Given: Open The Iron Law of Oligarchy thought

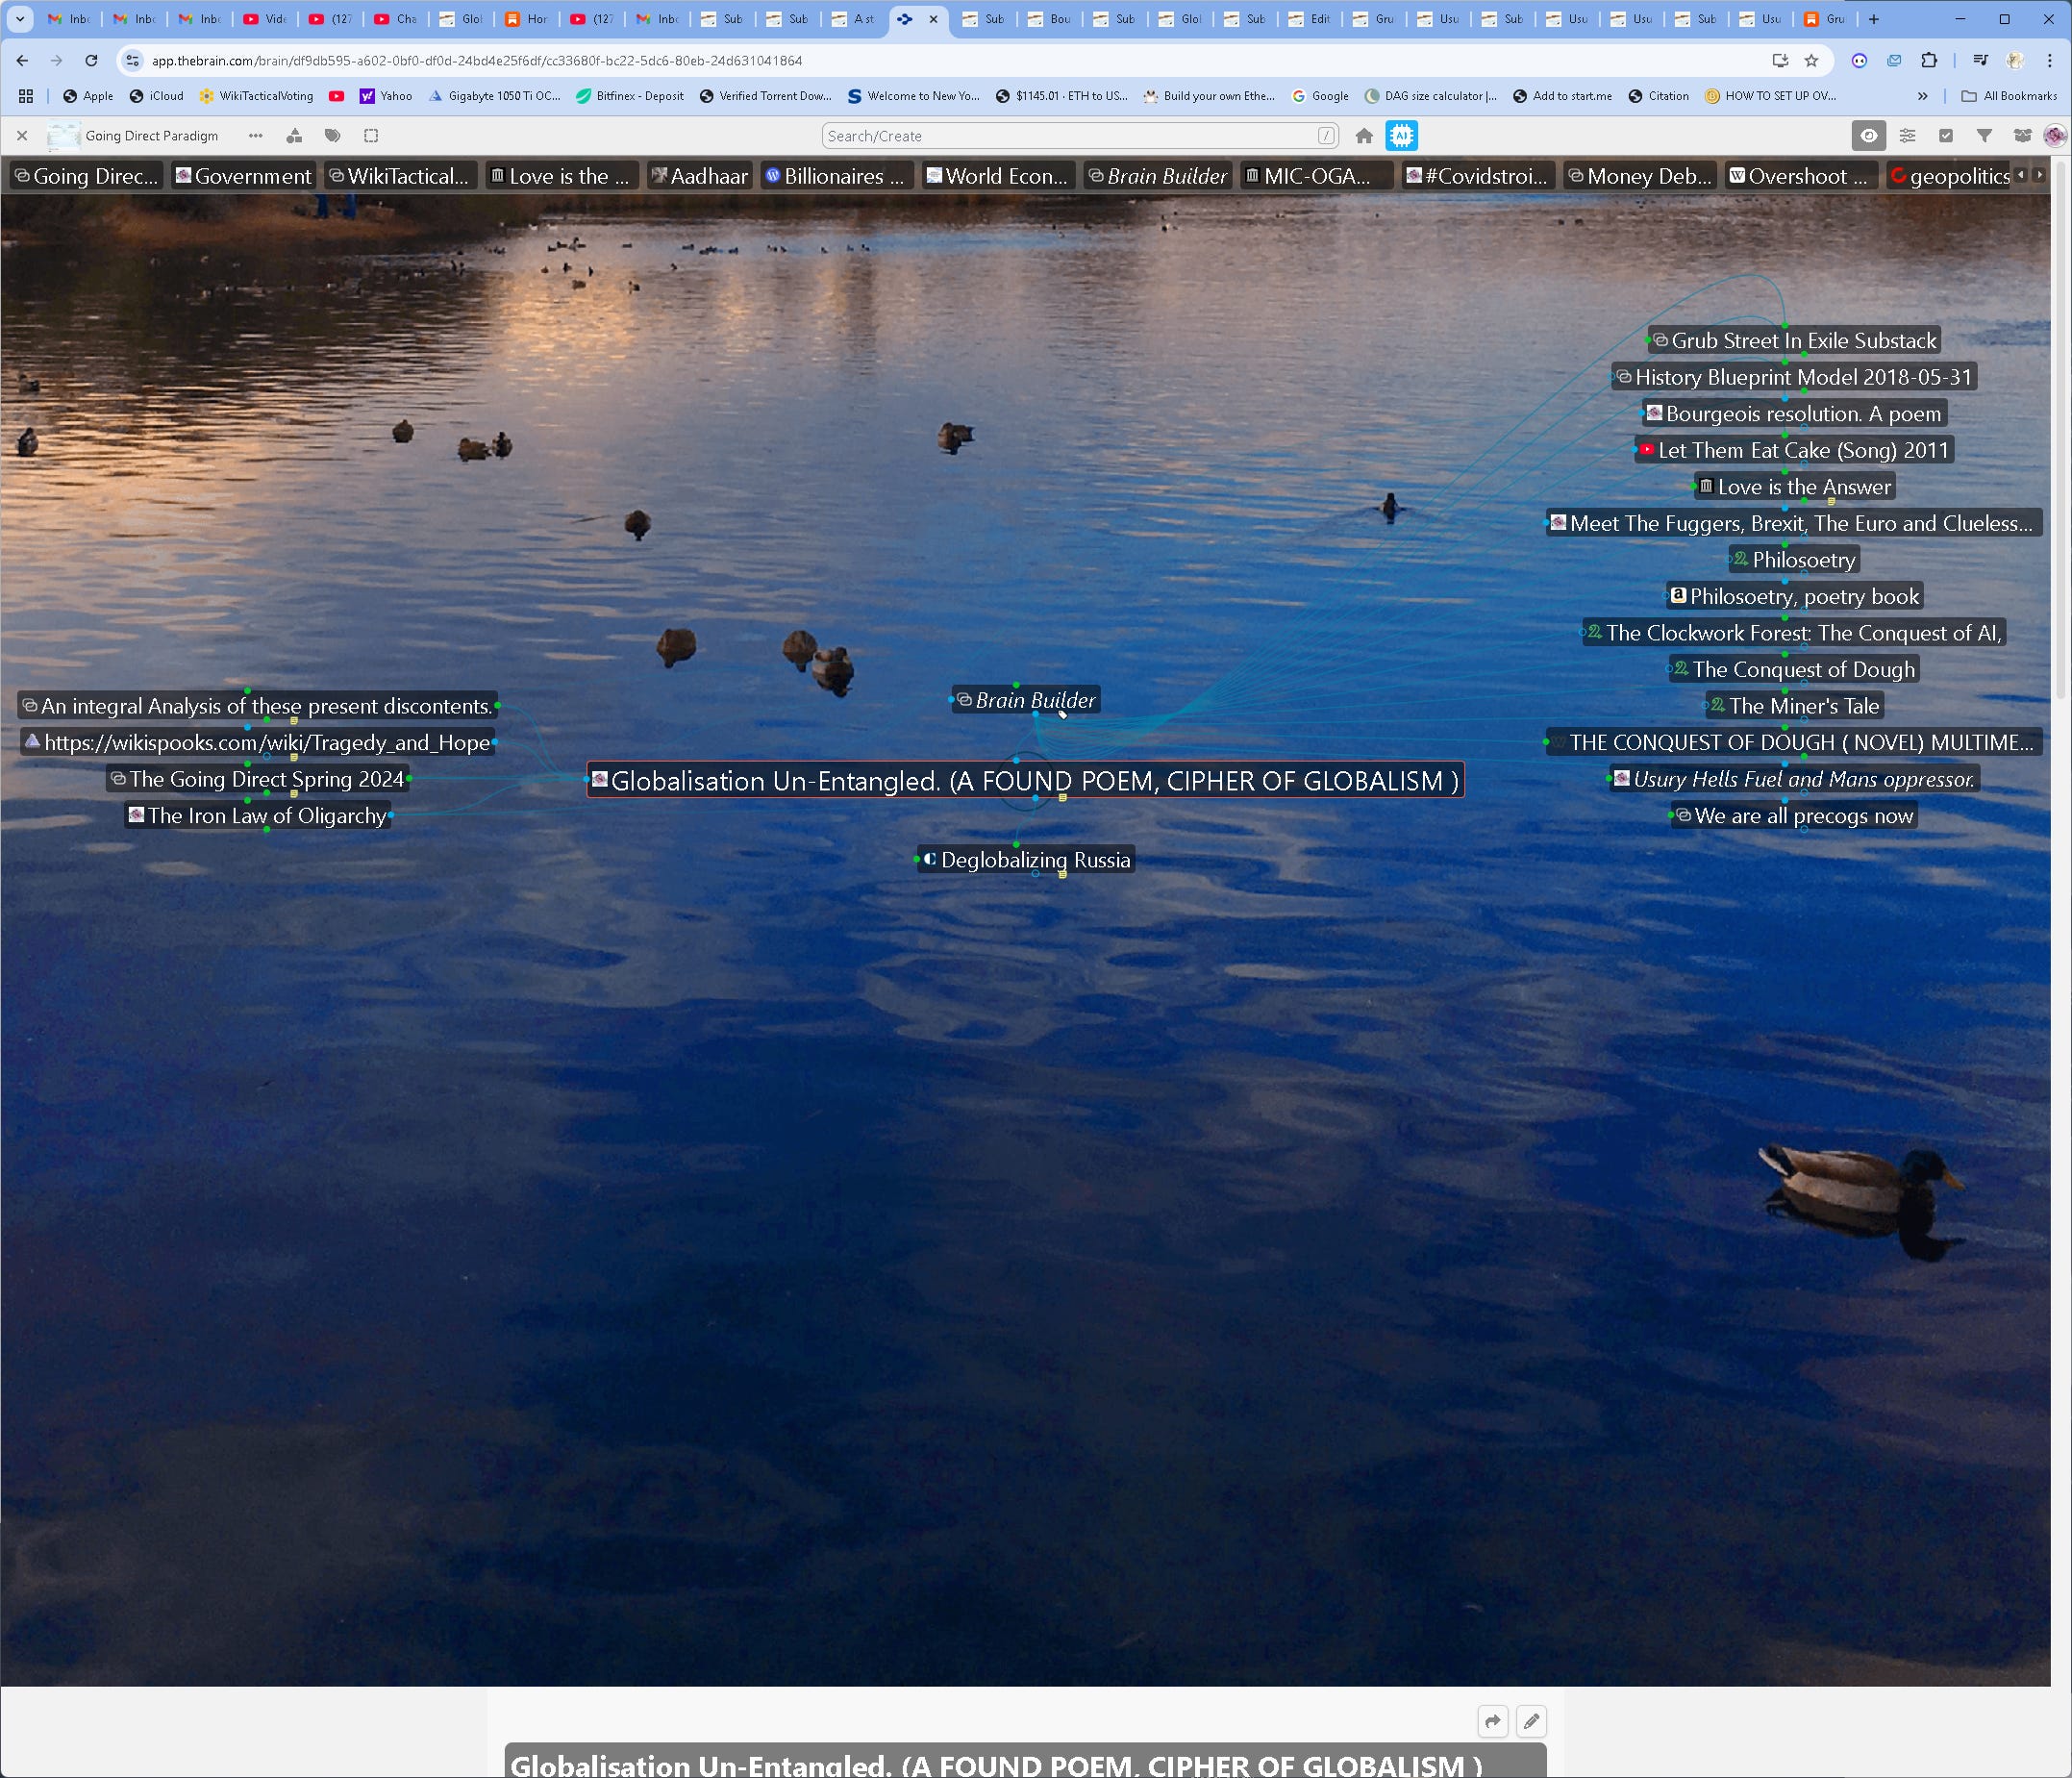Looking at the screenshot, I should point(266,816).
